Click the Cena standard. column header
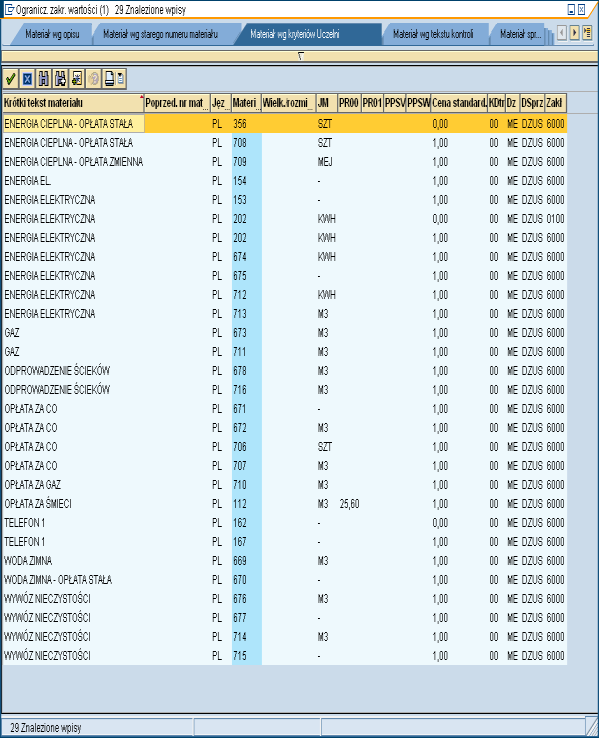This screenshot has height=738, width=599. [x=459, y=103]
